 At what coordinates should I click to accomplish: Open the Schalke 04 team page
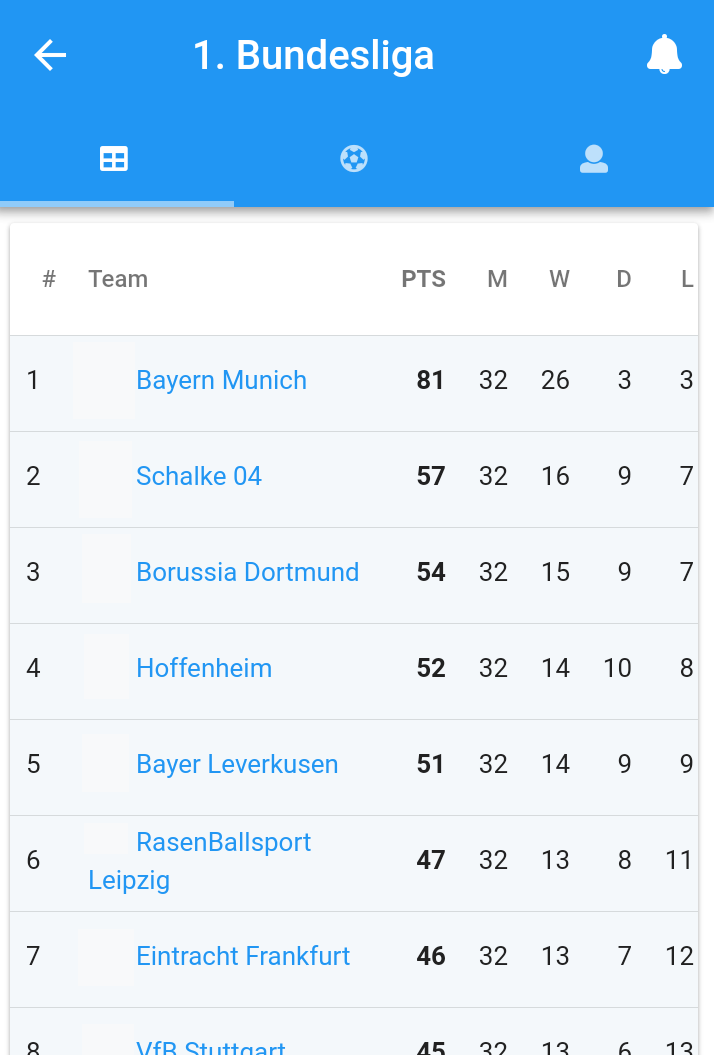point(199,476)
